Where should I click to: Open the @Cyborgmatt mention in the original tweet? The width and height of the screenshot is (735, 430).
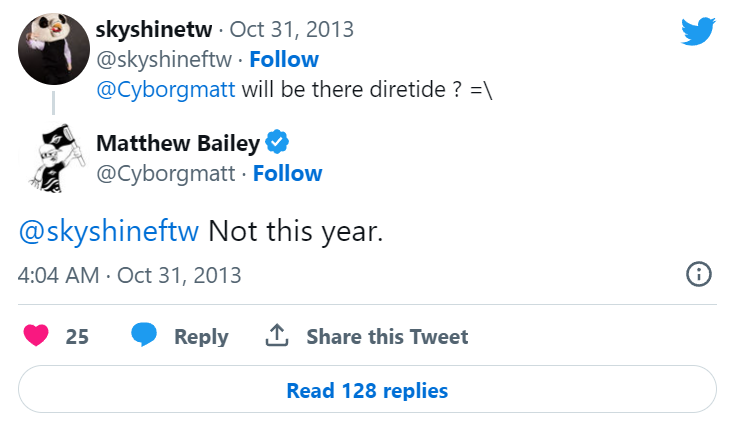pos(165,89)
